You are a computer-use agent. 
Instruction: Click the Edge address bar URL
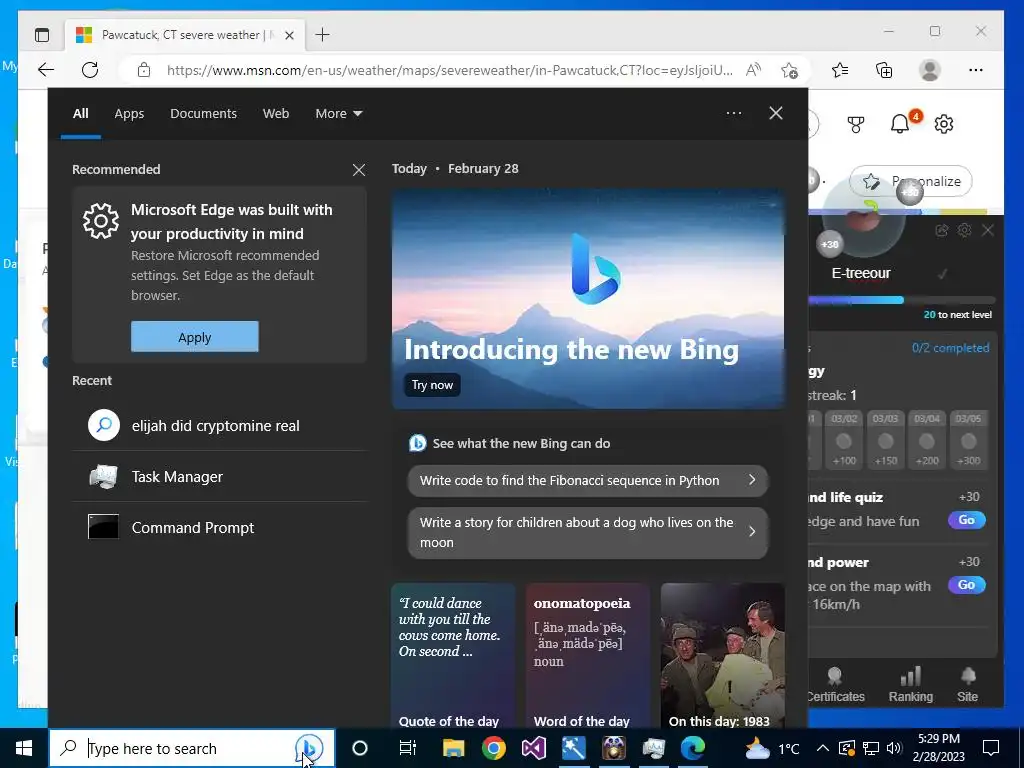tap(449, 70)
